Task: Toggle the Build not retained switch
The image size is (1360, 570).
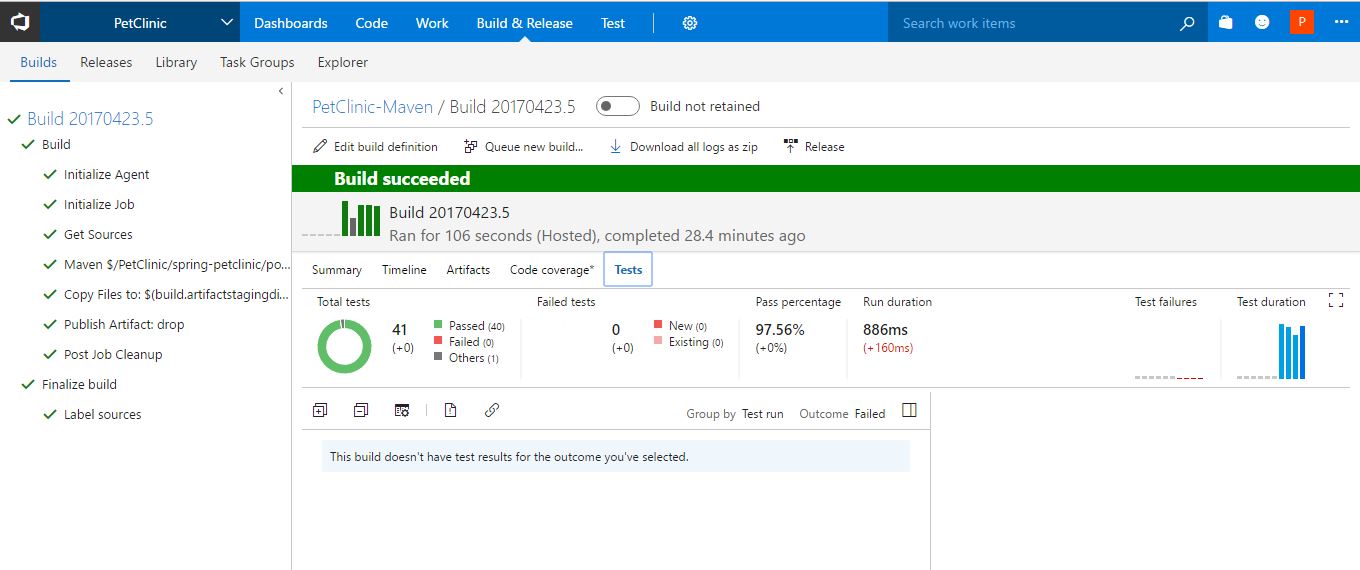Action: pyautogui.click(x=617, y=106)
